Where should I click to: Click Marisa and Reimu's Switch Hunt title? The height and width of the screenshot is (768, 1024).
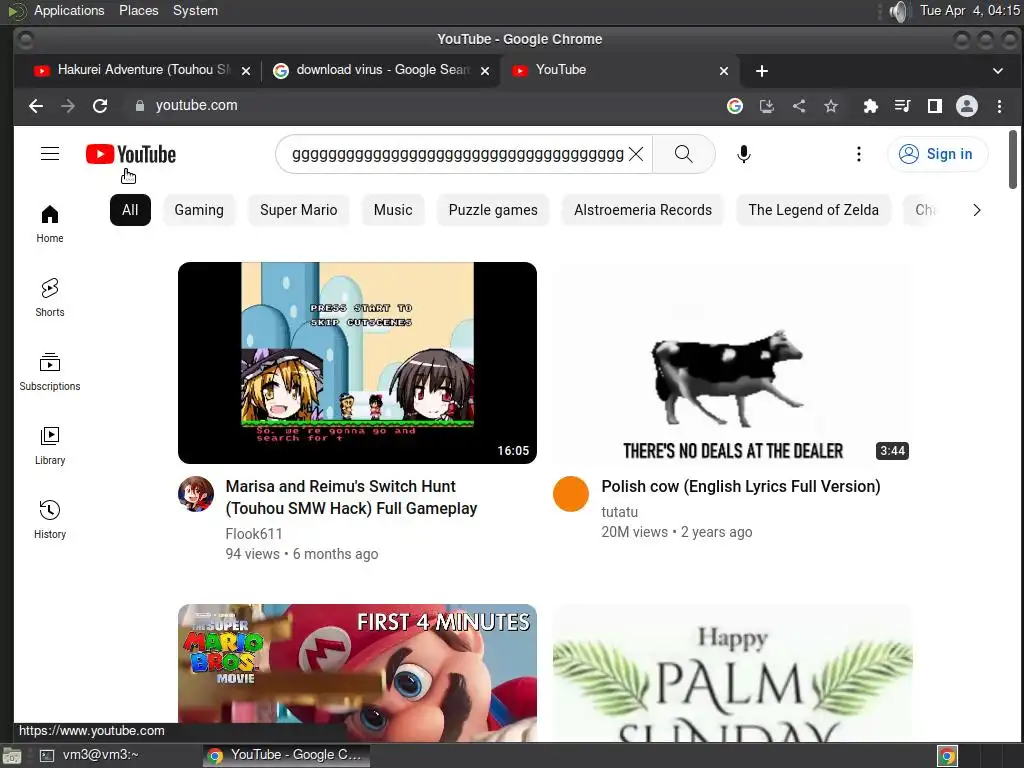click(x=351, y=498)
